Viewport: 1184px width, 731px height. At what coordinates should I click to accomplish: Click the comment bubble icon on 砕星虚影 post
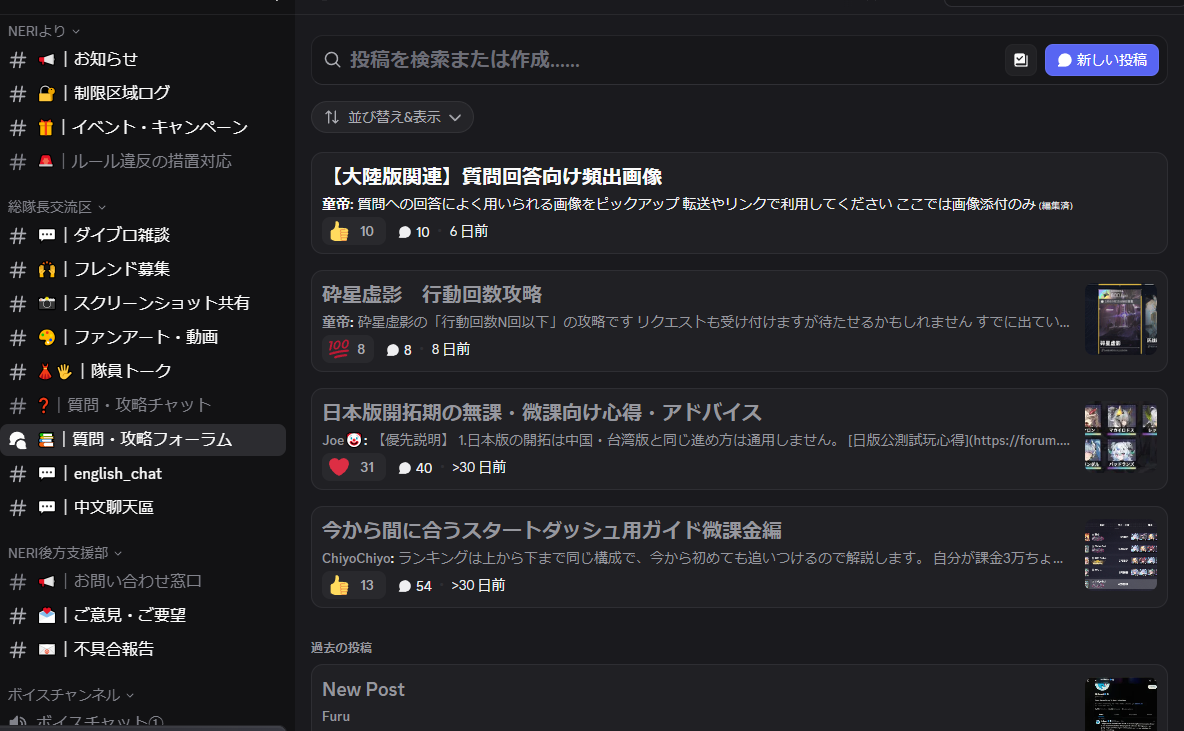(x=392, y=350)
